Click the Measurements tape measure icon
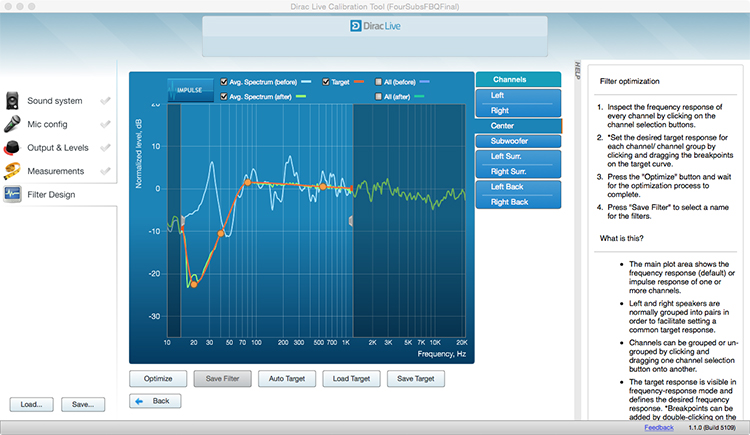 [12, 171]
